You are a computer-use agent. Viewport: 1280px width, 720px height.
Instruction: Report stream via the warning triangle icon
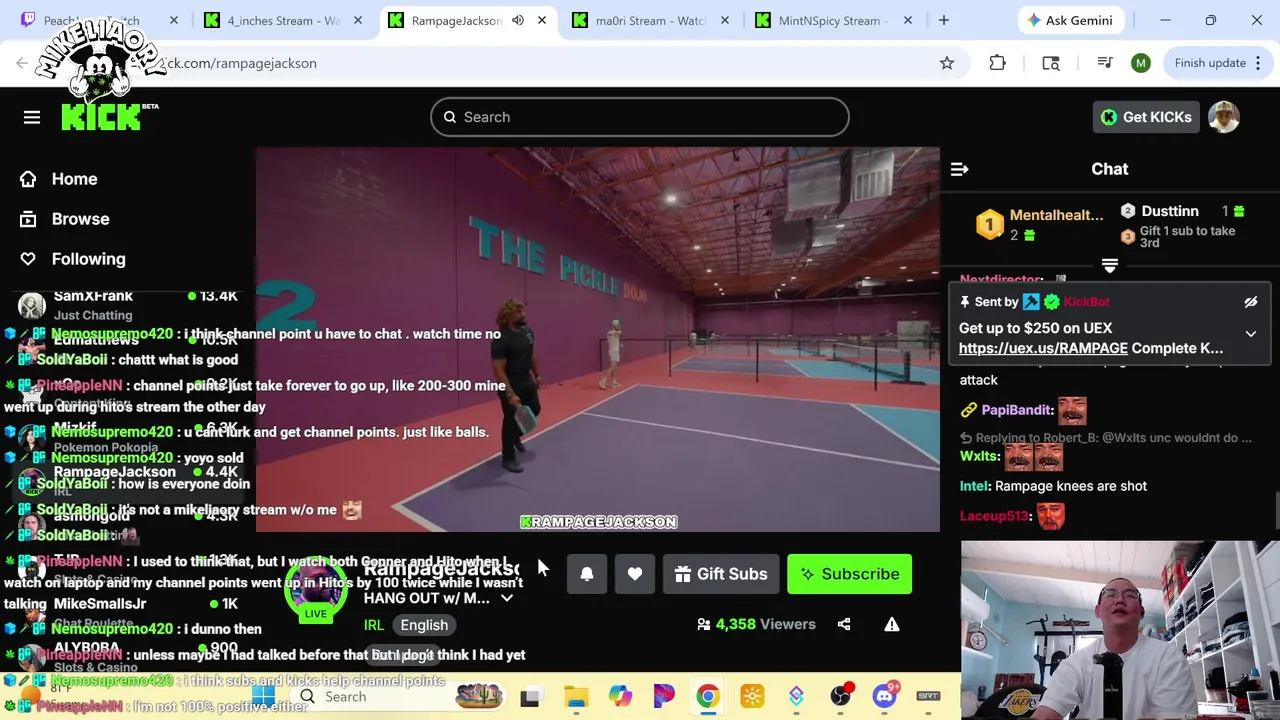click(892, 624)
